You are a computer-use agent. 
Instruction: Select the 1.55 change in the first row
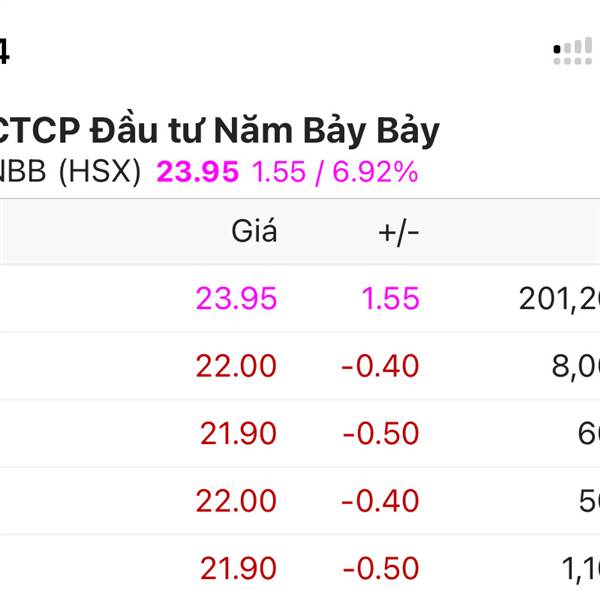390,298
